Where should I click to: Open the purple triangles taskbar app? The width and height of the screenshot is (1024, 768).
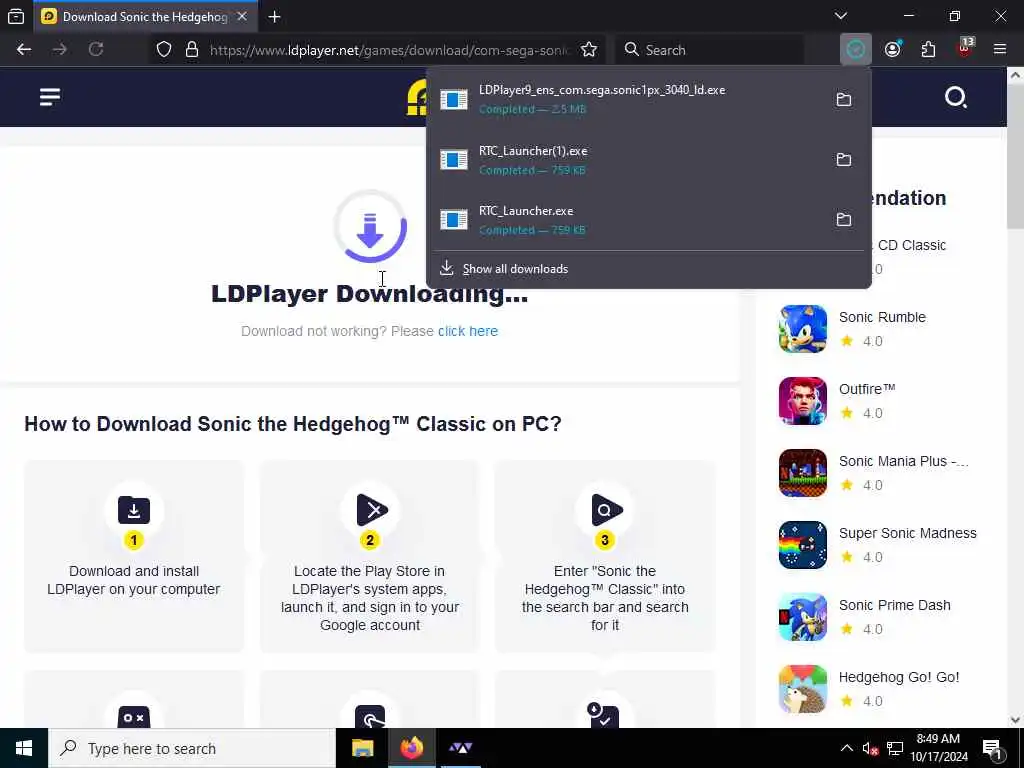[460, 748]
